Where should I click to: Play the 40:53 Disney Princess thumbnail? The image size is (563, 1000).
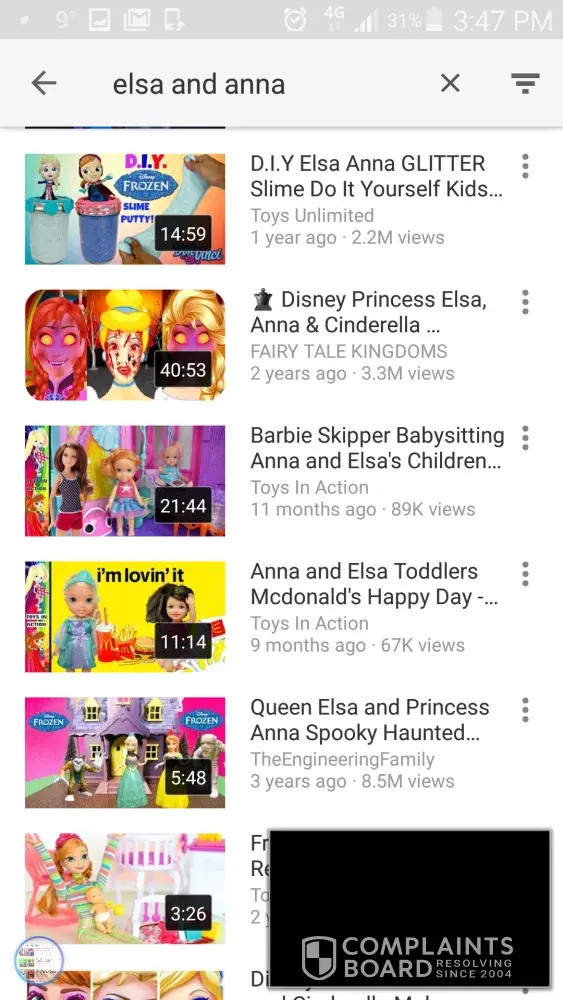[125, 344]
